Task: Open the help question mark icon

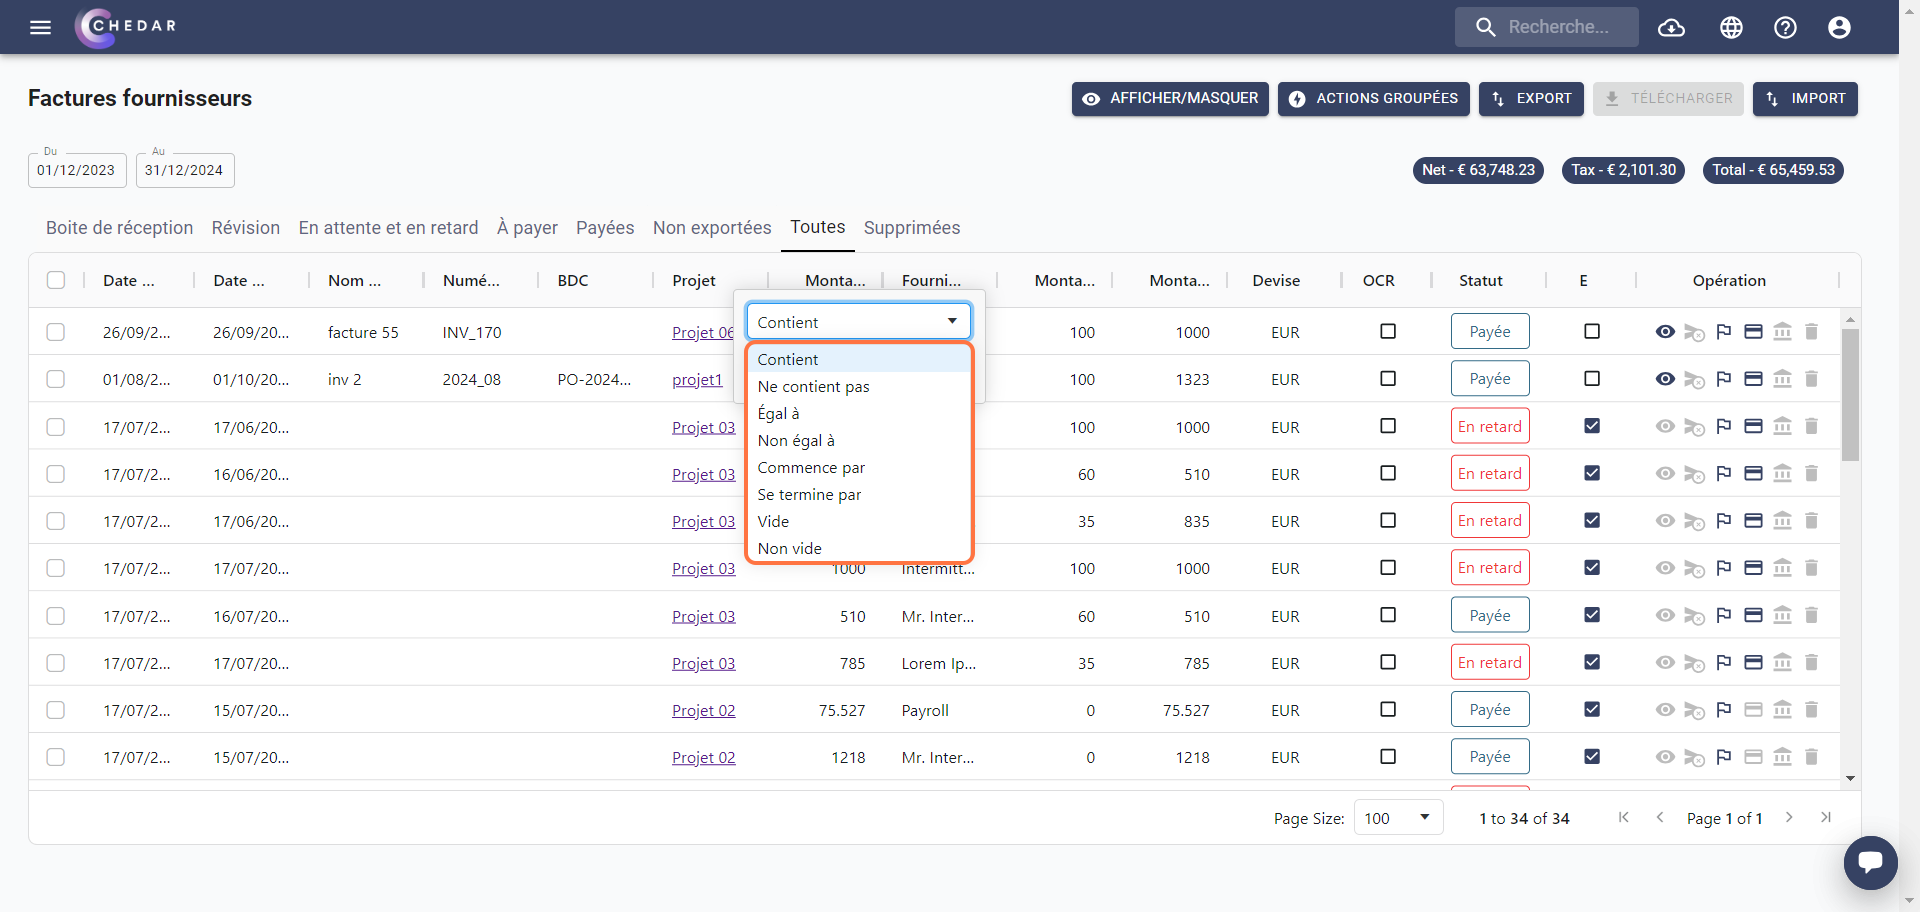Action: tap(1785, 28)
